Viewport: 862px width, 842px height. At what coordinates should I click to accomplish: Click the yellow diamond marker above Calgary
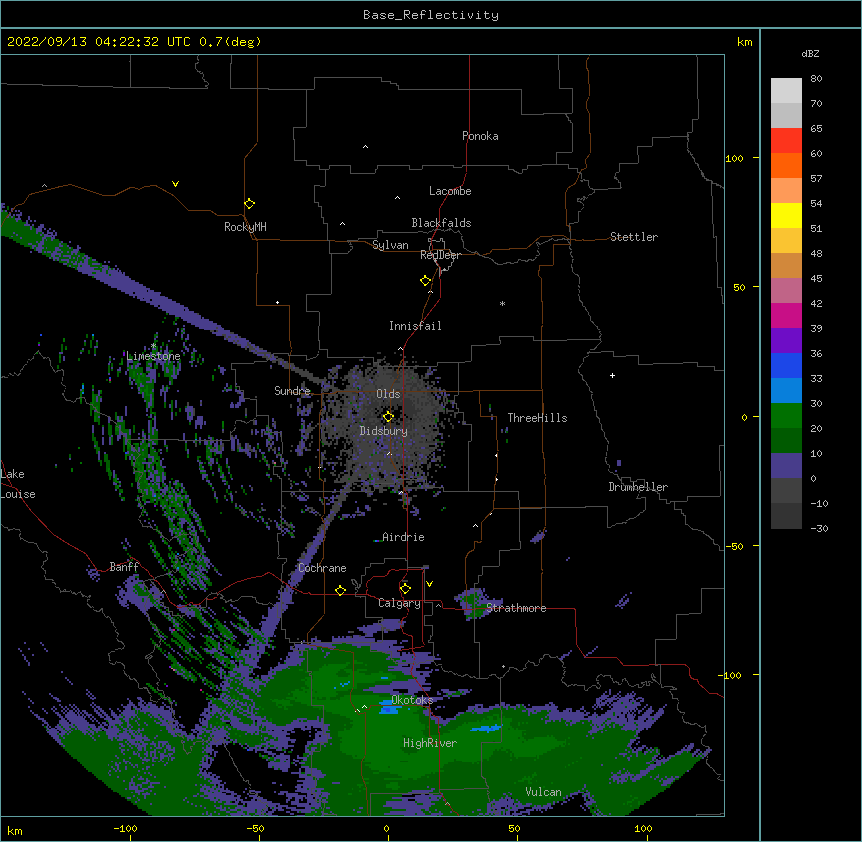(405, 589)
